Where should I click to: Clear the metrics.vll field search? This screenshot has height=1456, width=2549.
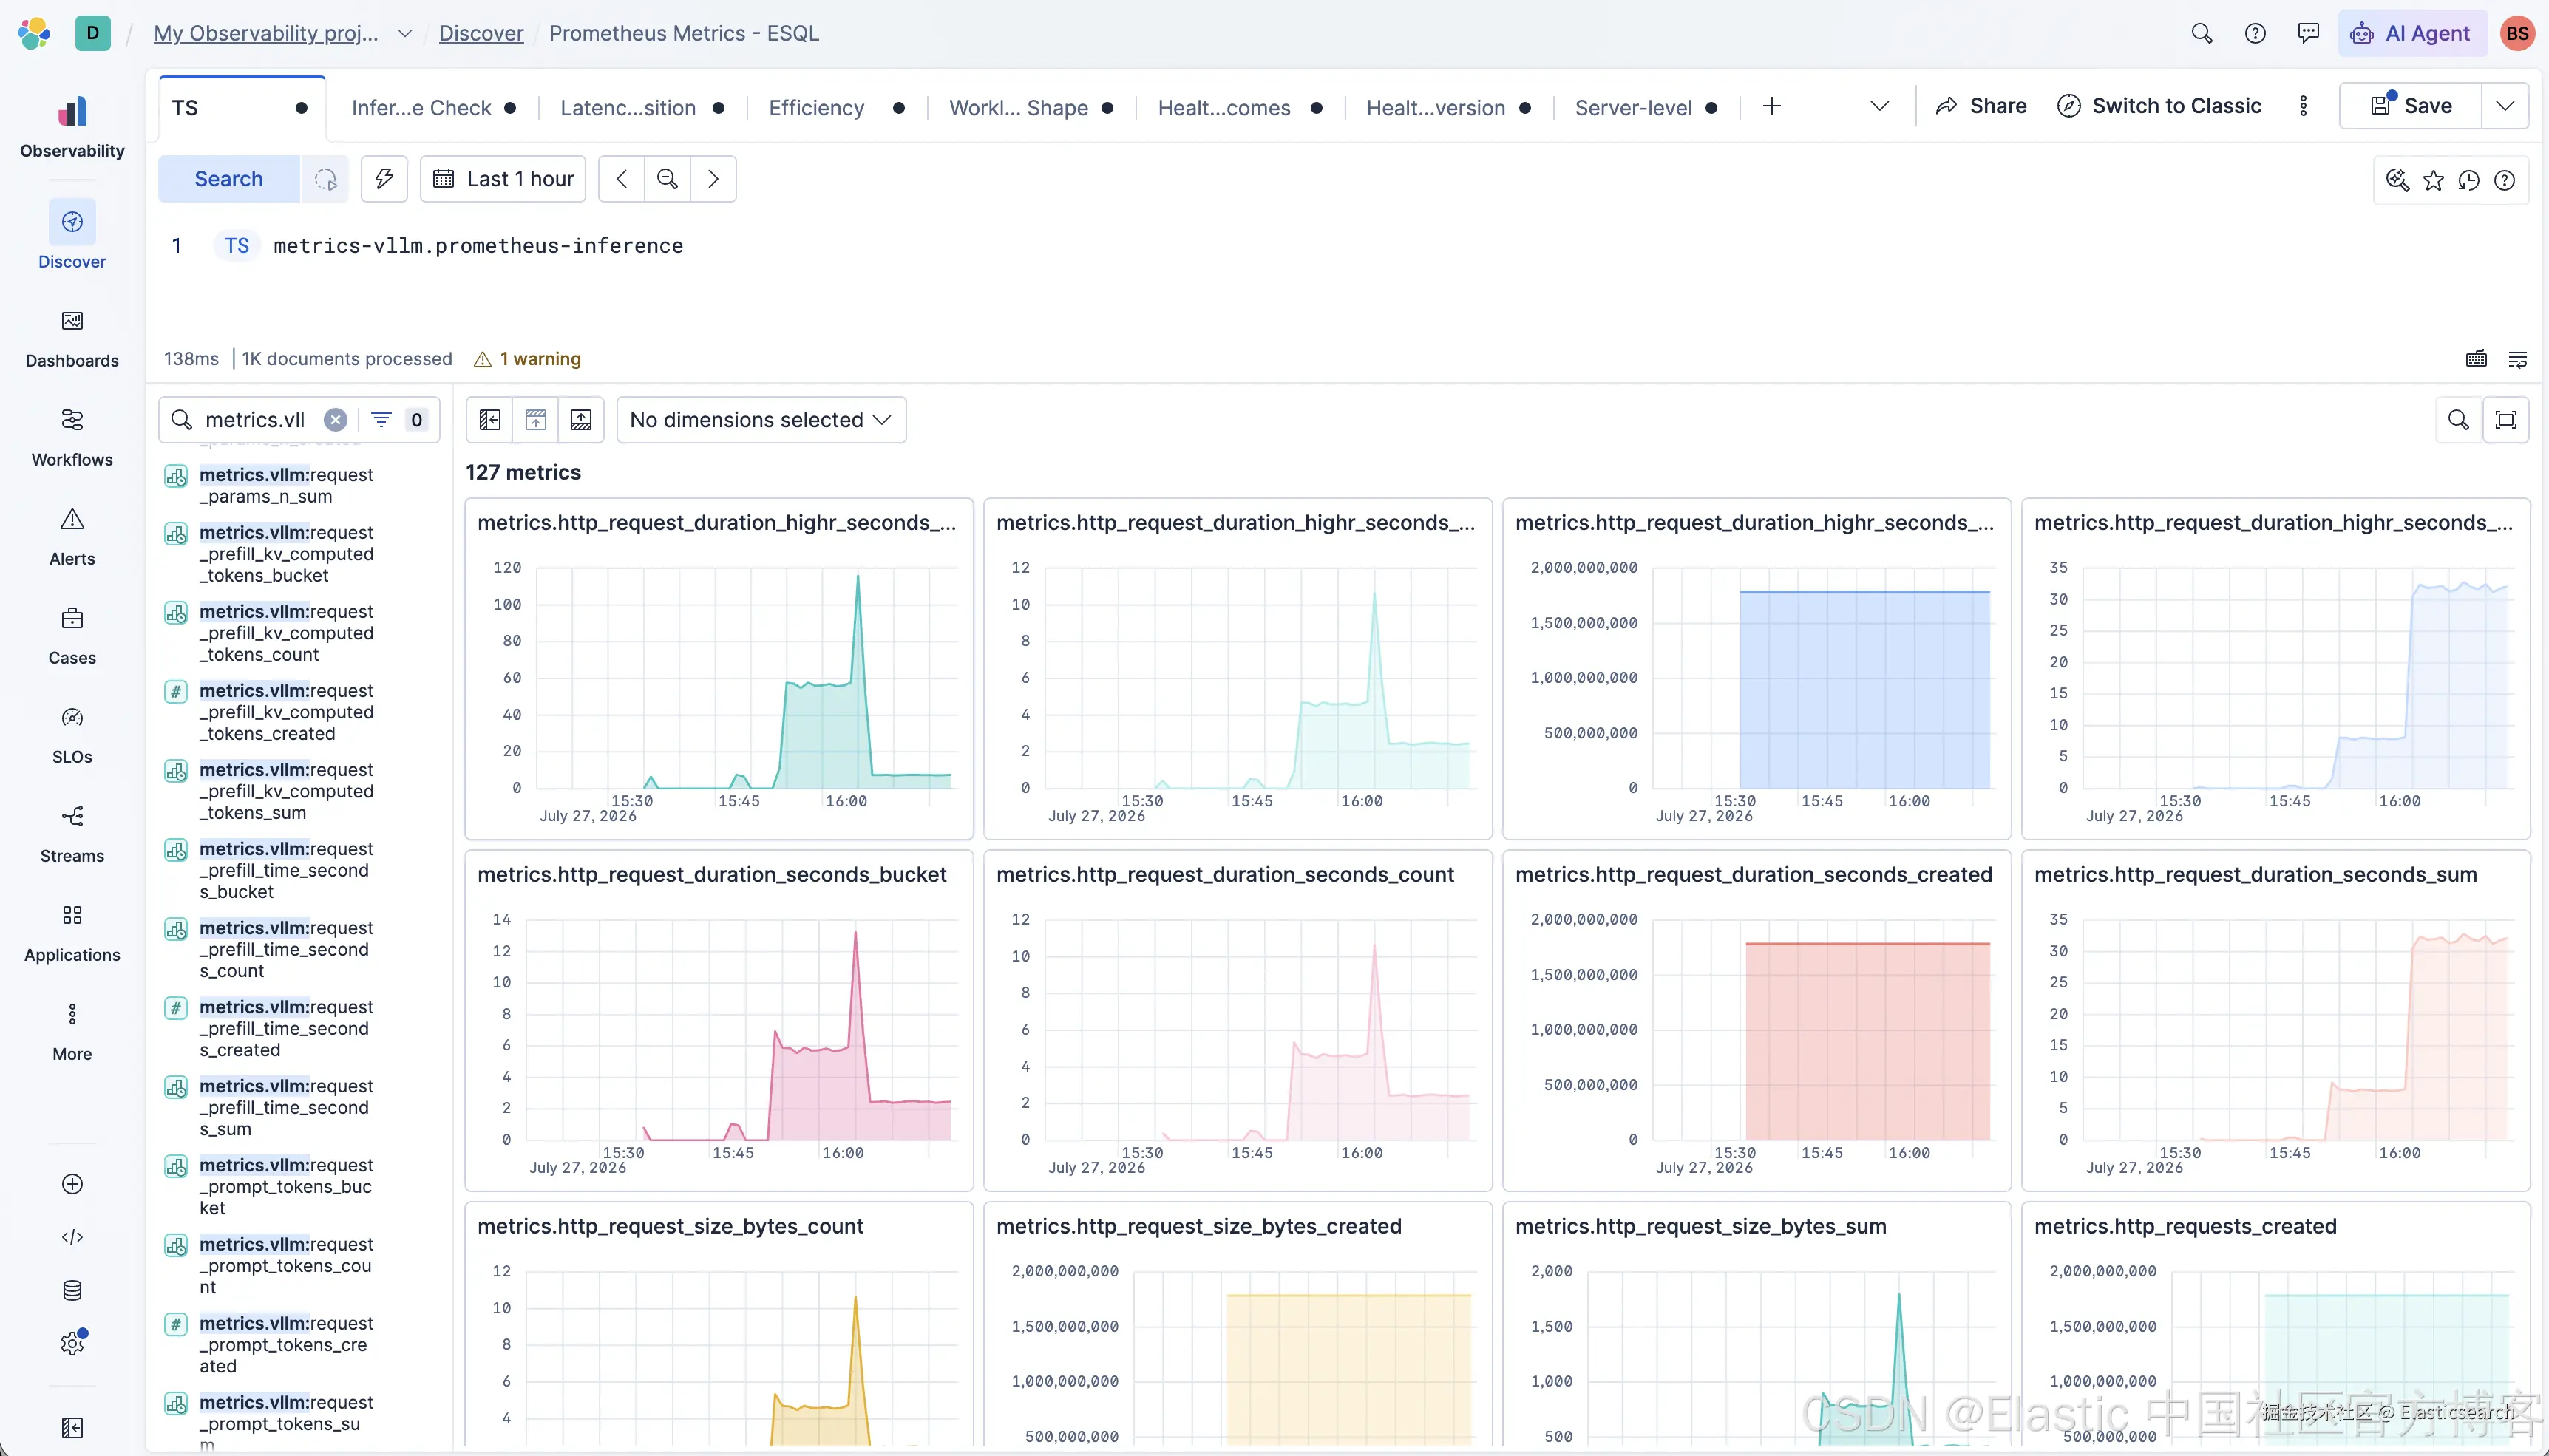[336, 420]
